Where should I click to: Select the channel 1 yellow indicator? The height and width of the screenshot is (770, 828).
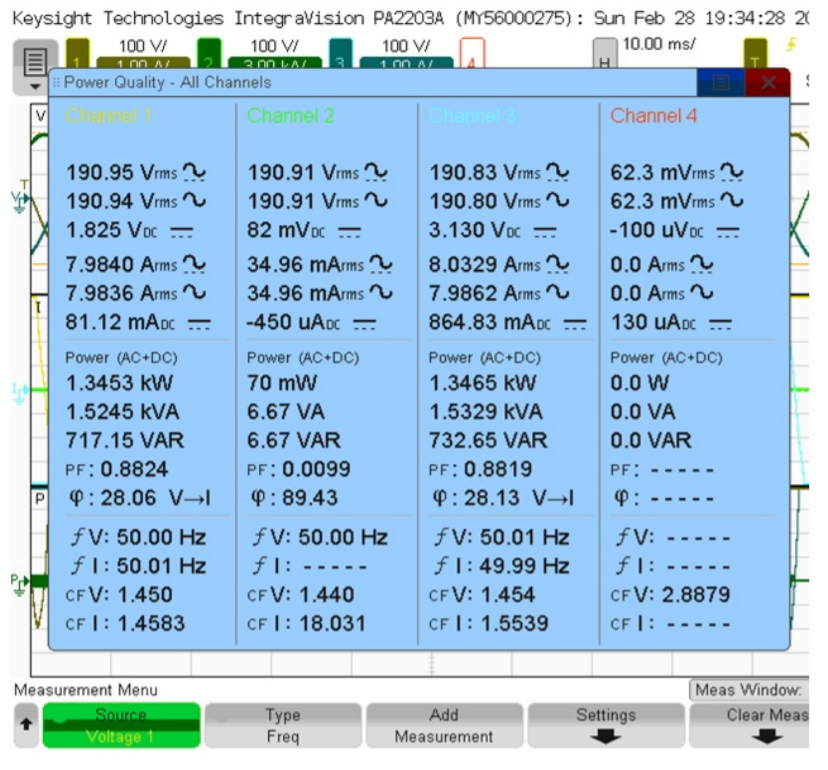[78, 52]
